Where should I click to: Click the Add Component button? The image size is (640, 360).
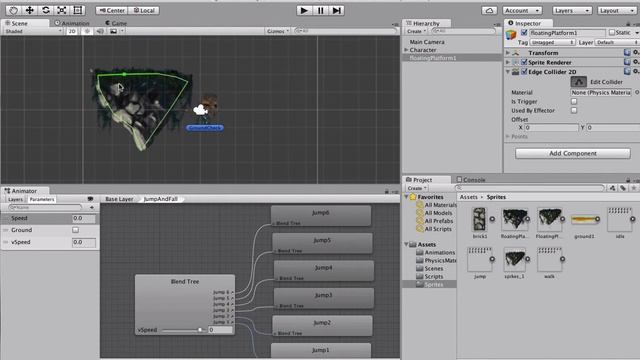coord(573,153)
